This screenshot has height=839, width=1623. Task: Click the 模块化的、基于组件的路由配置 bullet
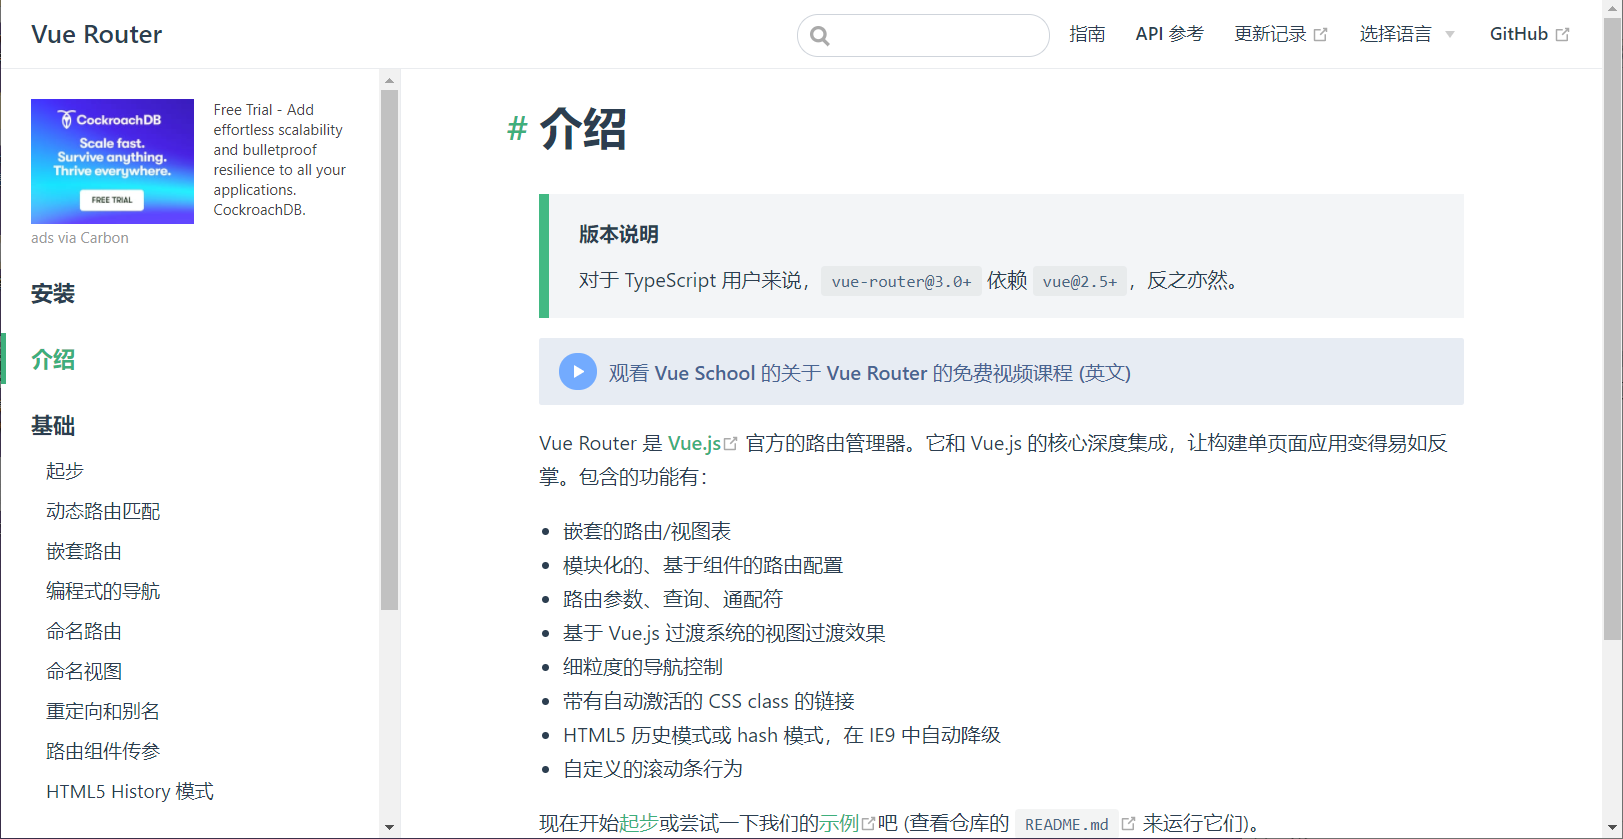(703, 565)
